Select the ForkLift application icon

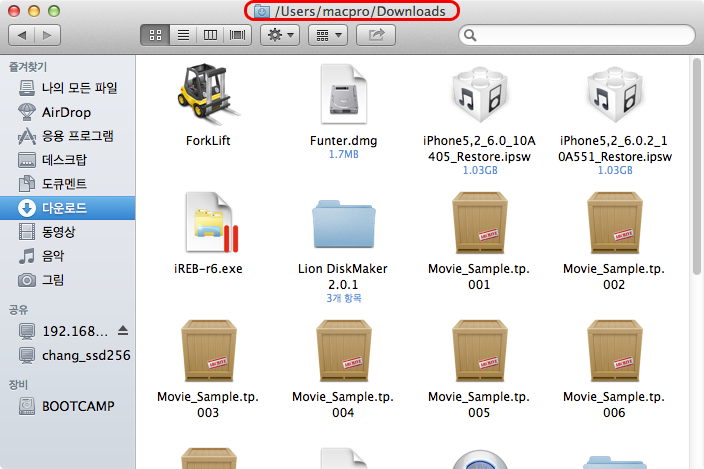[x=208, y=94]
